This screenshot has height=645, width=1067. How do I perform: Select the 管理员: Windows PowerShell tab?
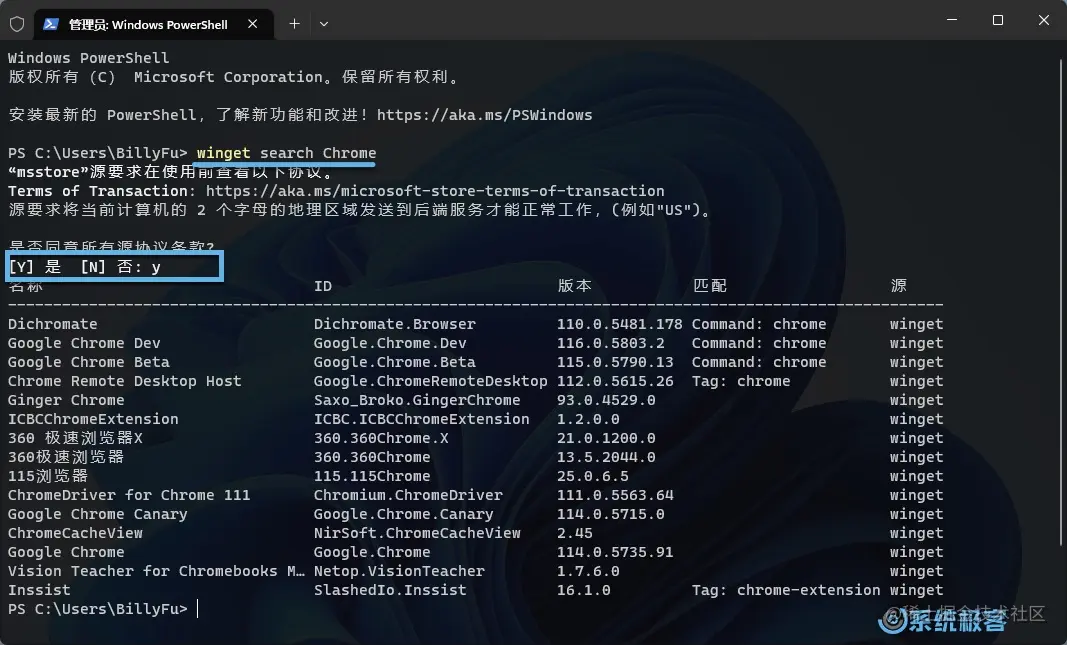click(x=154, y=24)
